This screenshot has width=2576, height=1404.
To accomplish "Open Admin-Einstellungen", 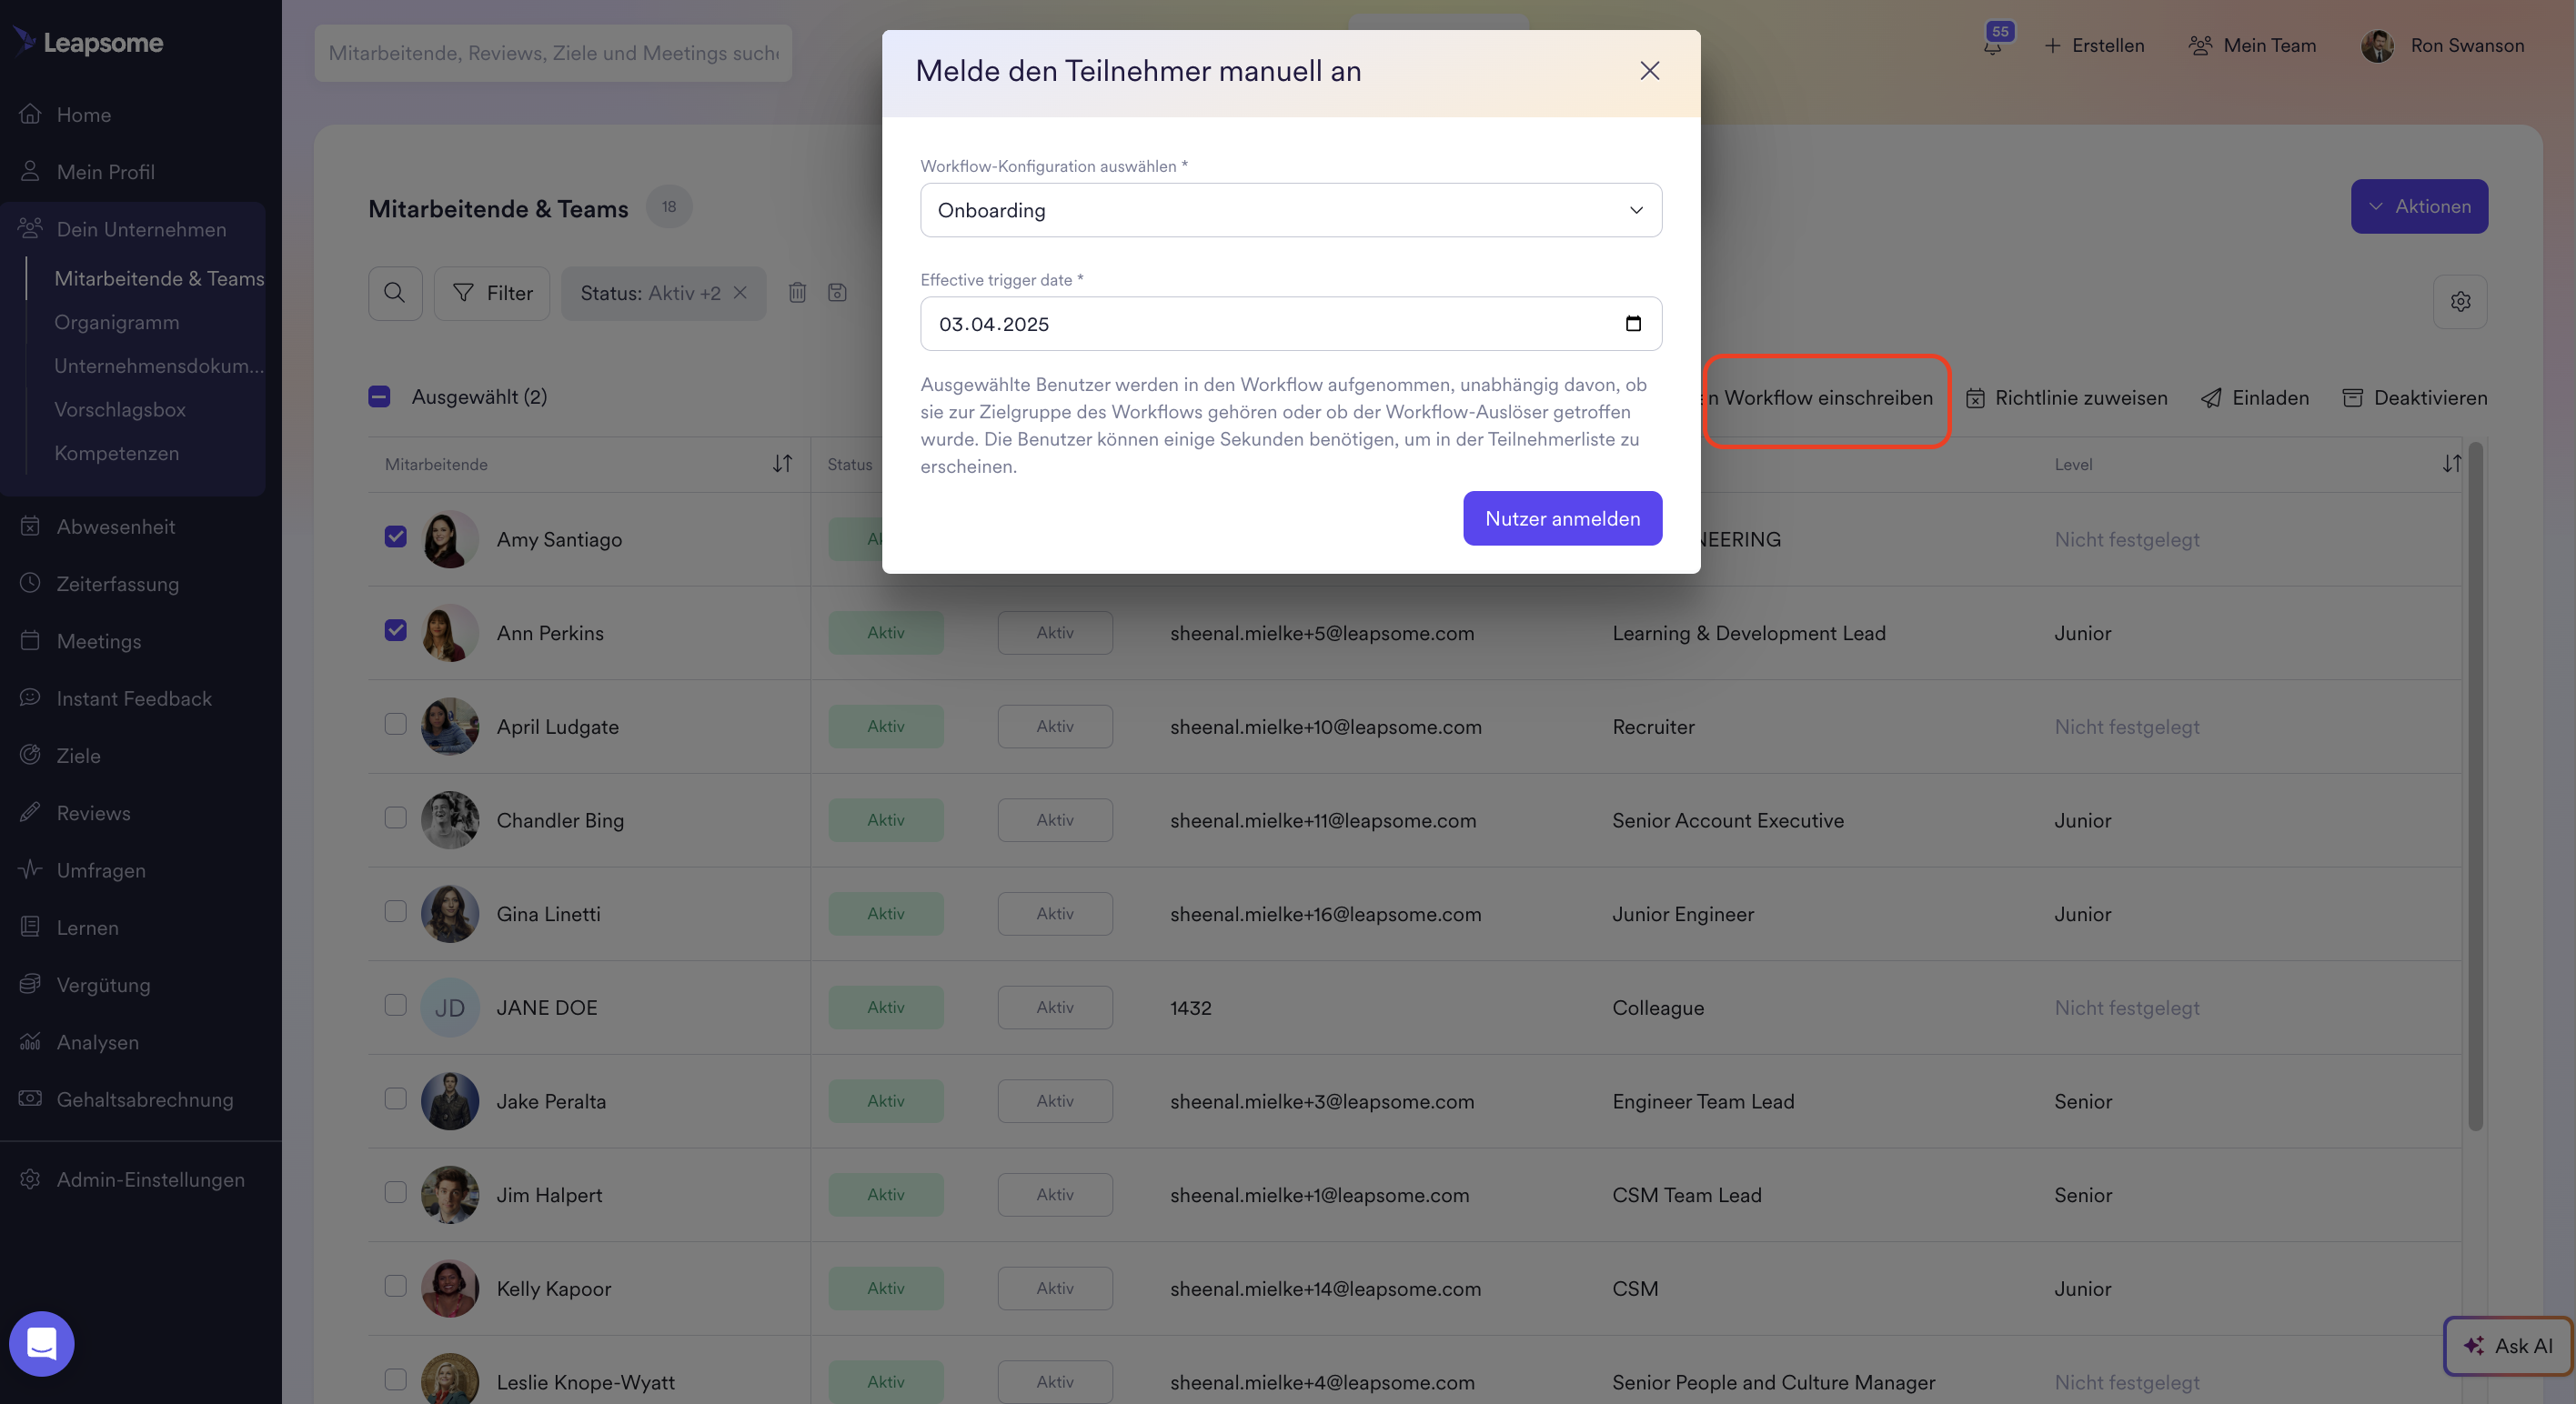I will (x=150, y=1179).
